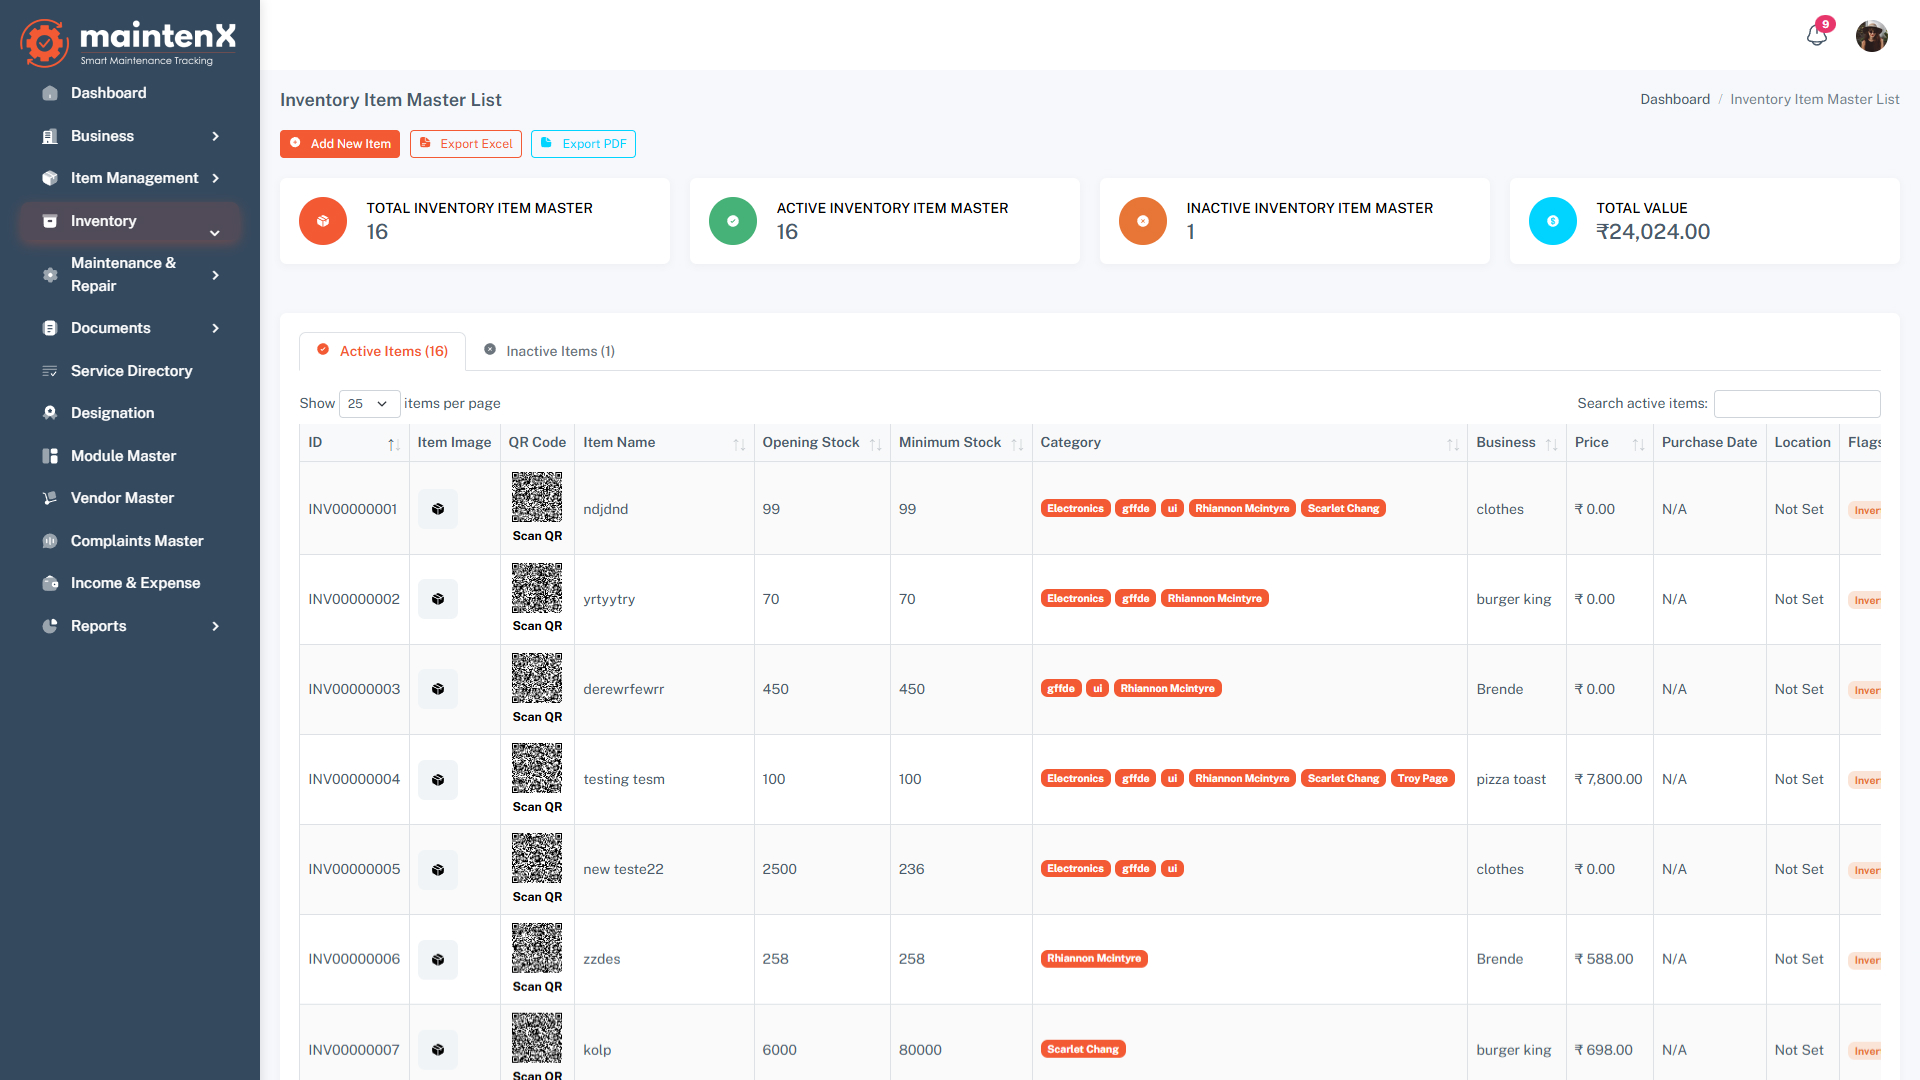Select the Active Items tab

point(381,351)
